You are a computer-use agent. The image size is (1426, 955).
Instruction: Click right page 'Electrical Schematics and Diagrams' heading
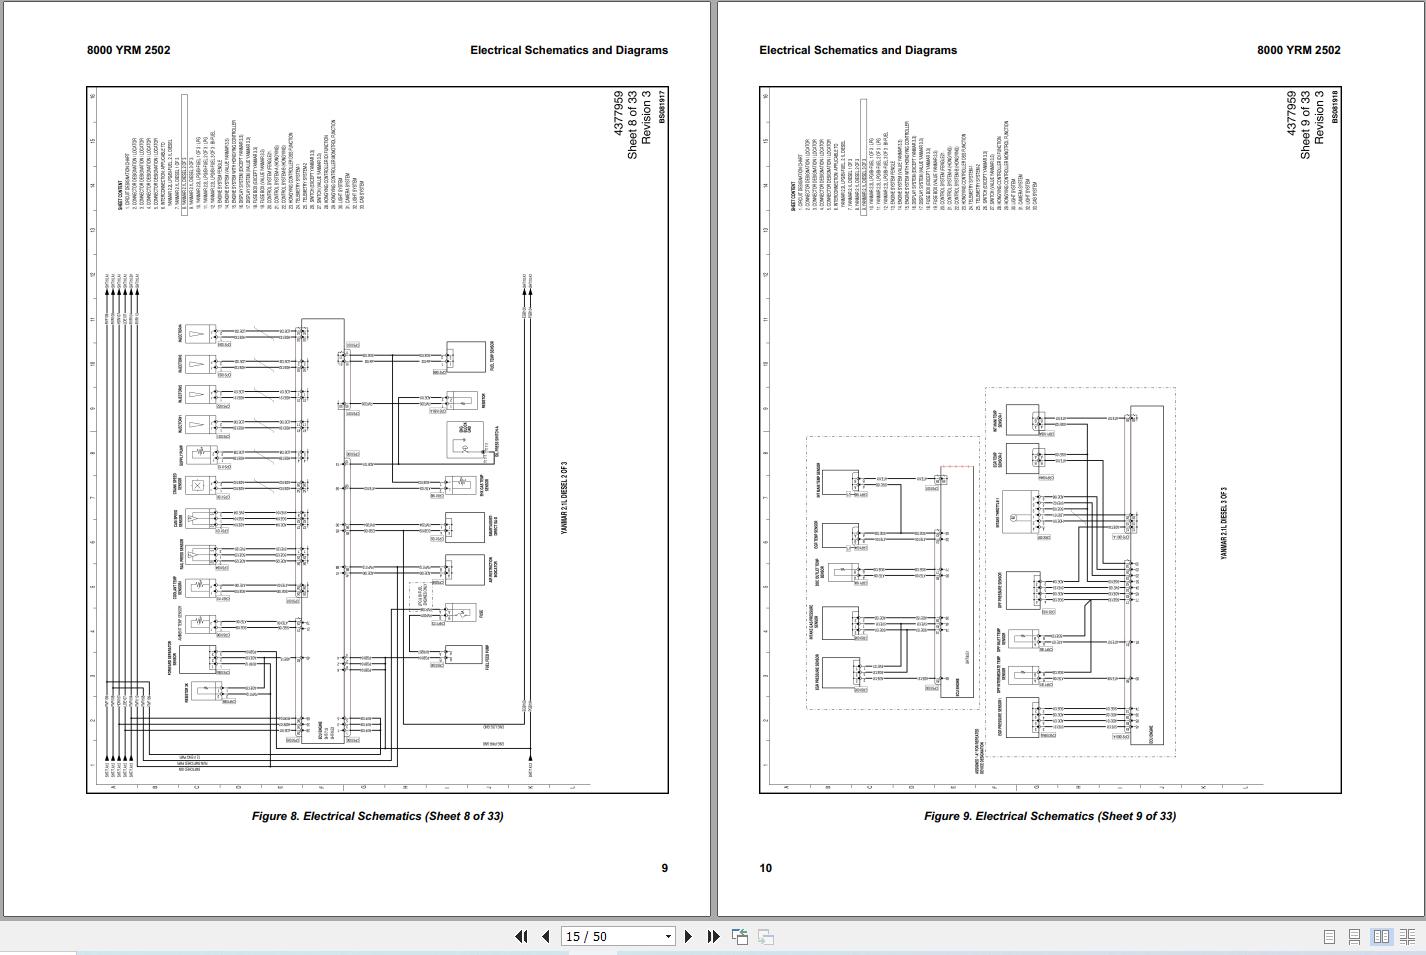858,50
